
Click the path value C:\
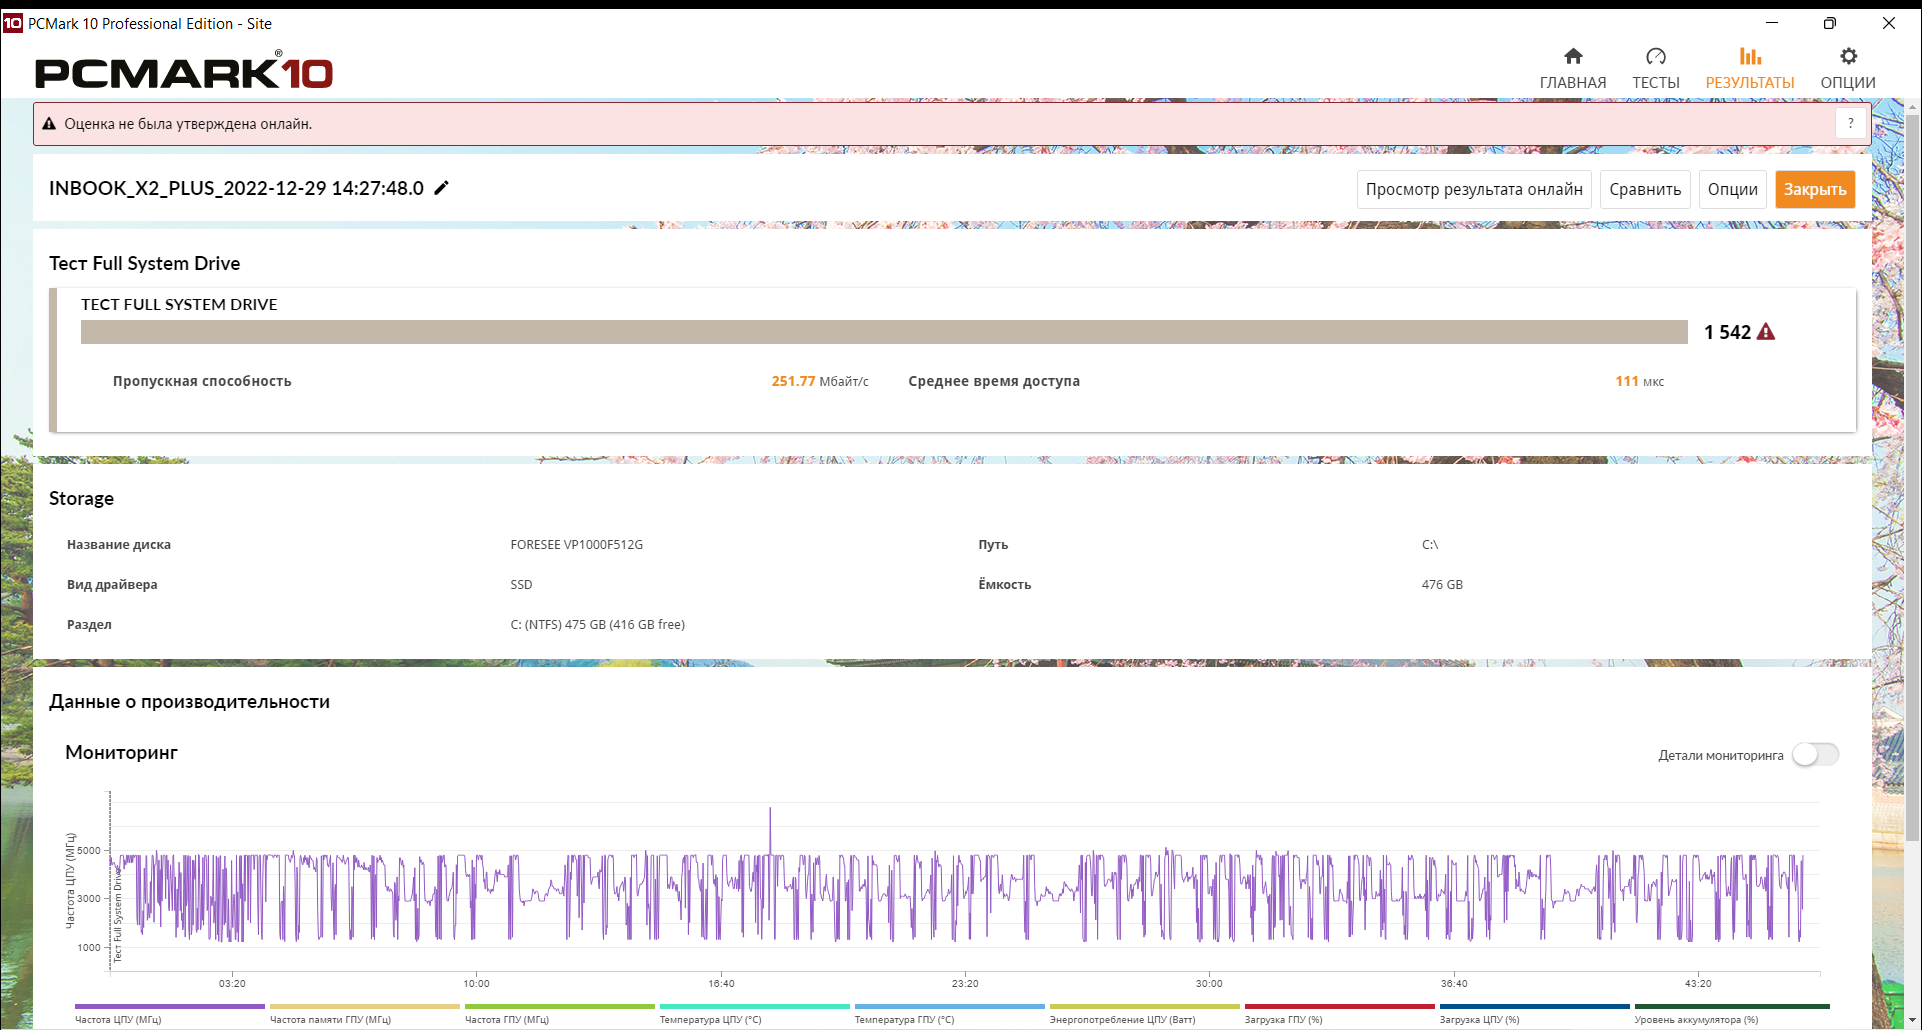click(x=1430, y=544)
